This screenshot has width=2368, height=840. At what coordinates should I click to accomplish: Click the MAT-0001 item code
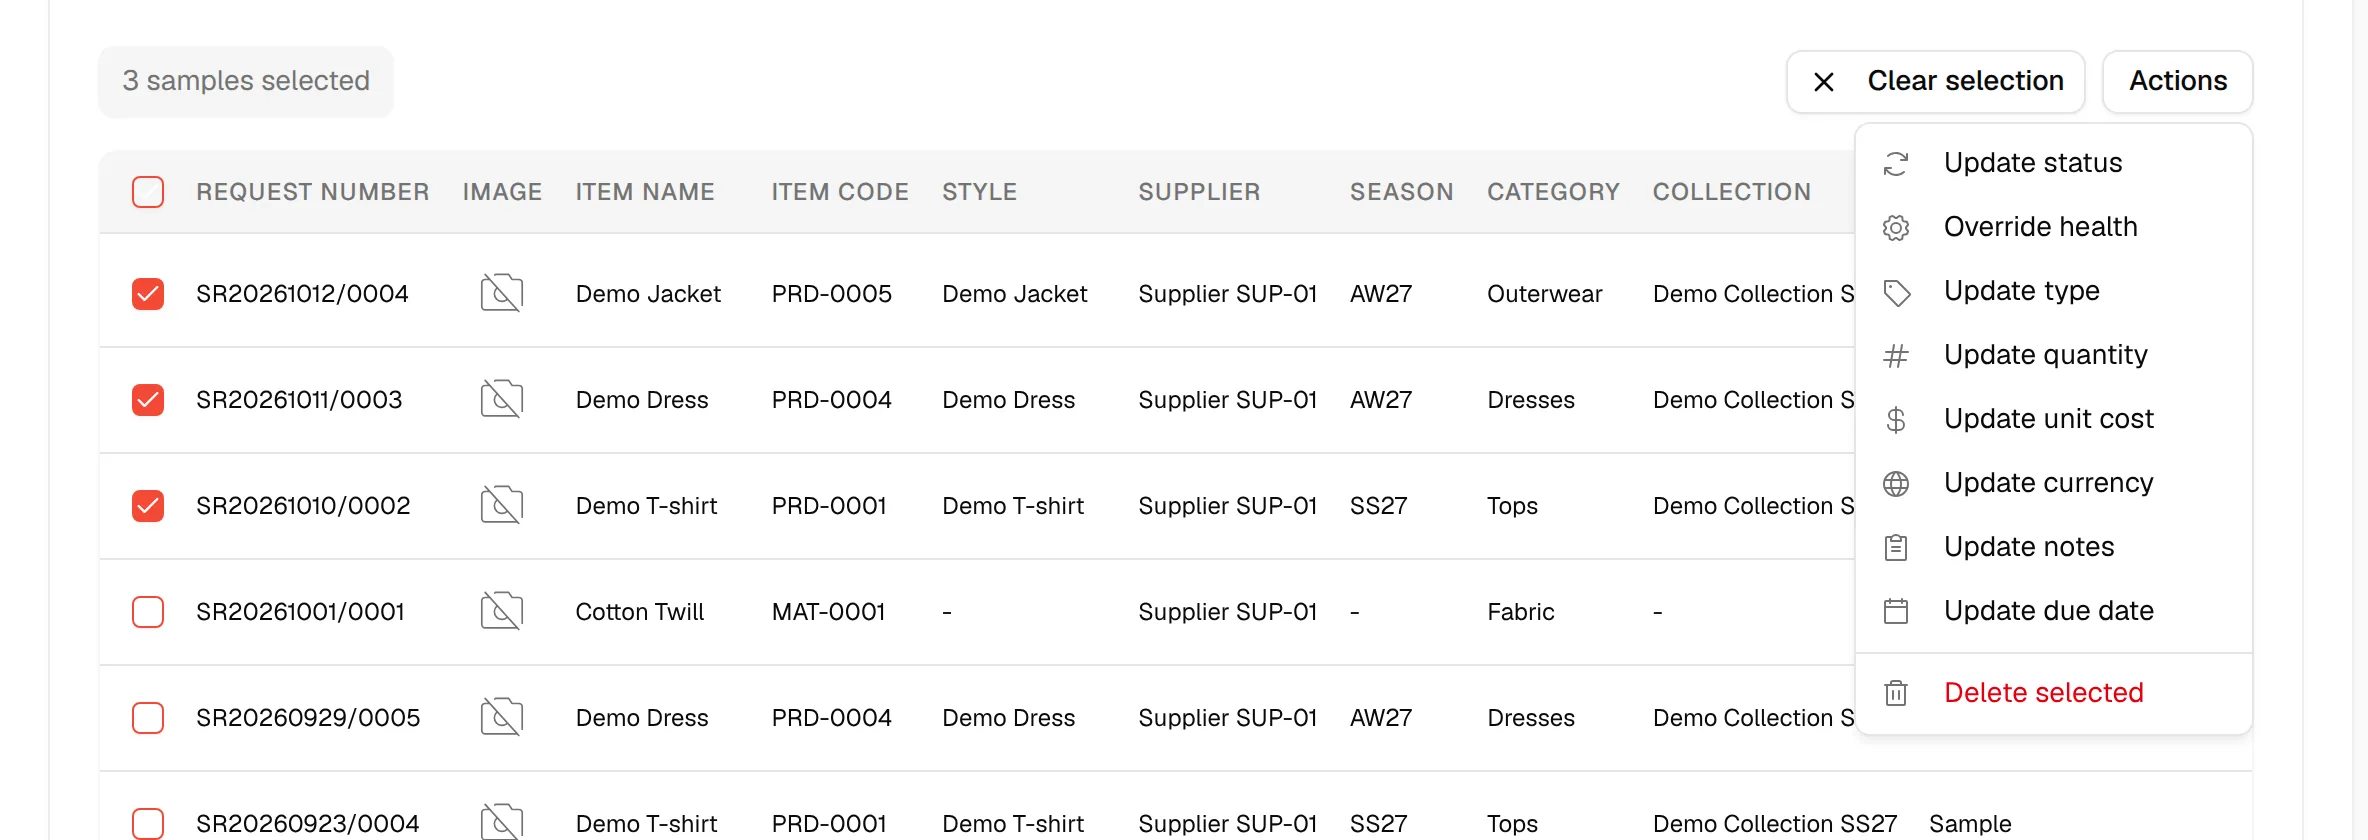point(829,612)
